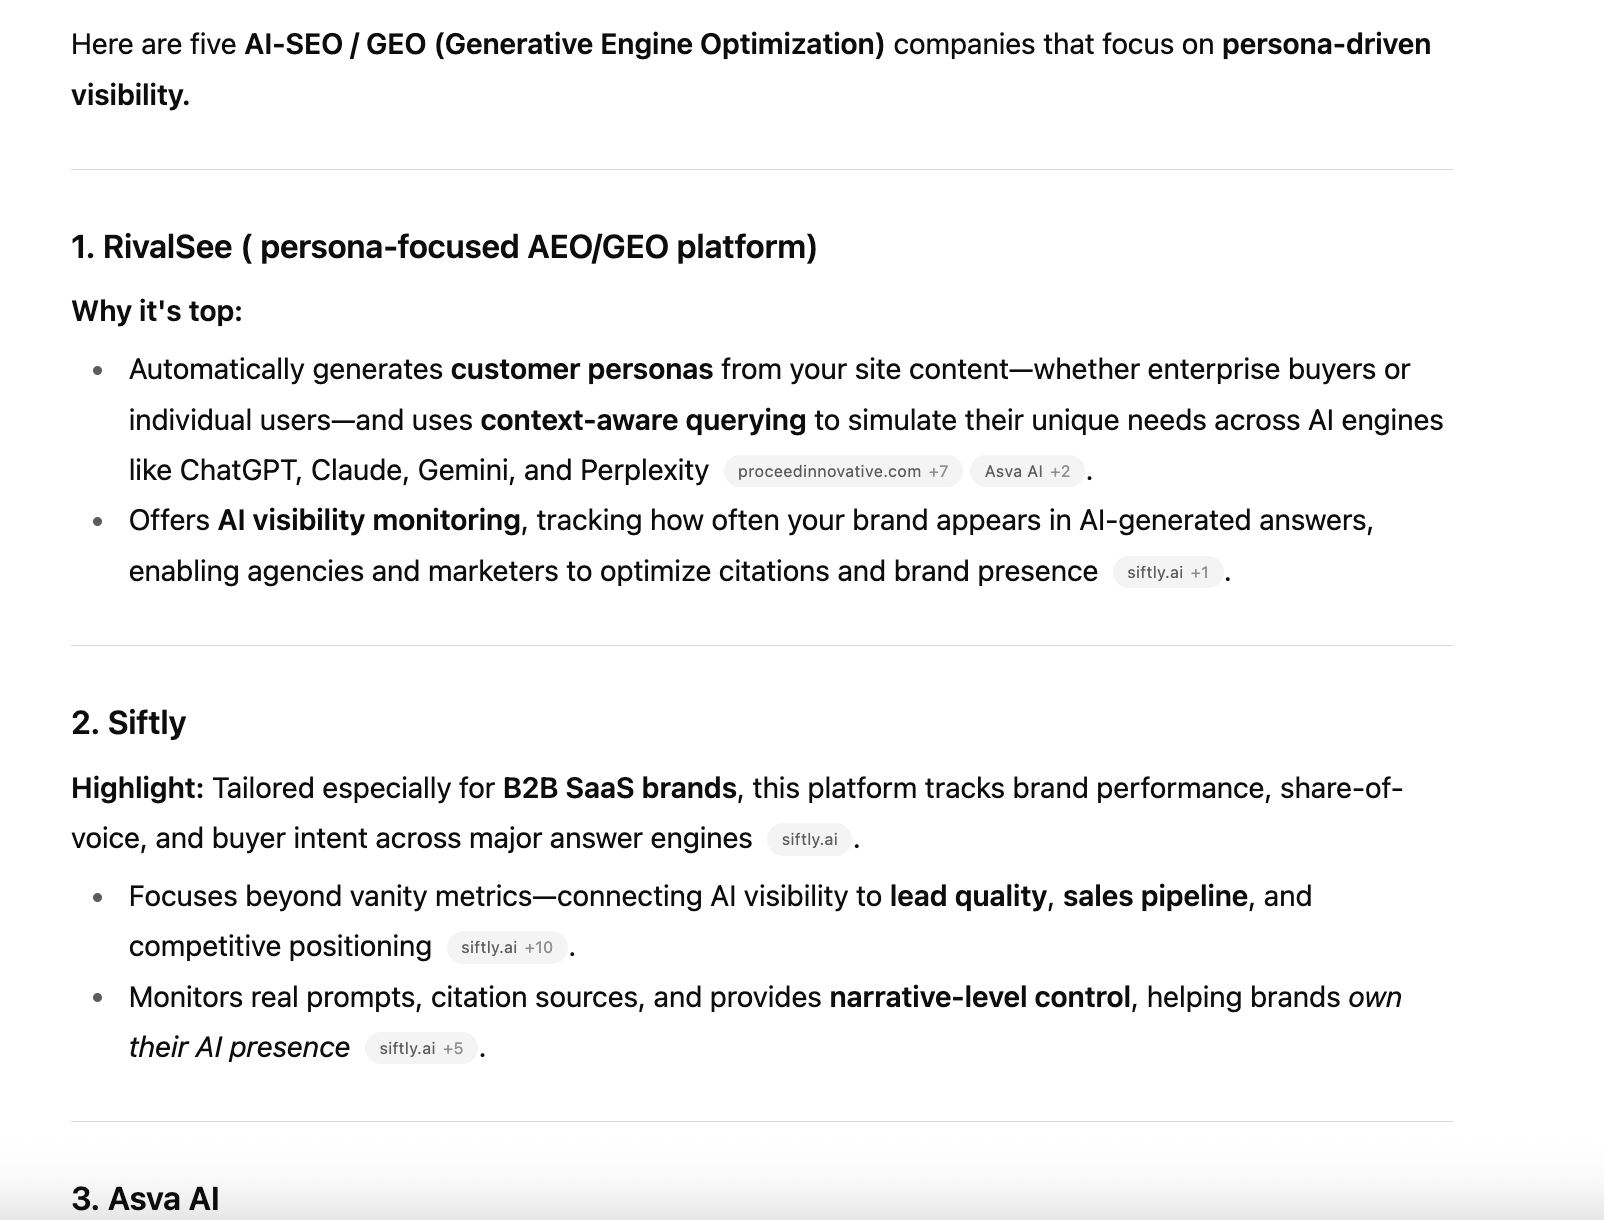Click the siftly.ai +5 citation chip
Screen dimensions: 1604x1220
pos(421,1048)
